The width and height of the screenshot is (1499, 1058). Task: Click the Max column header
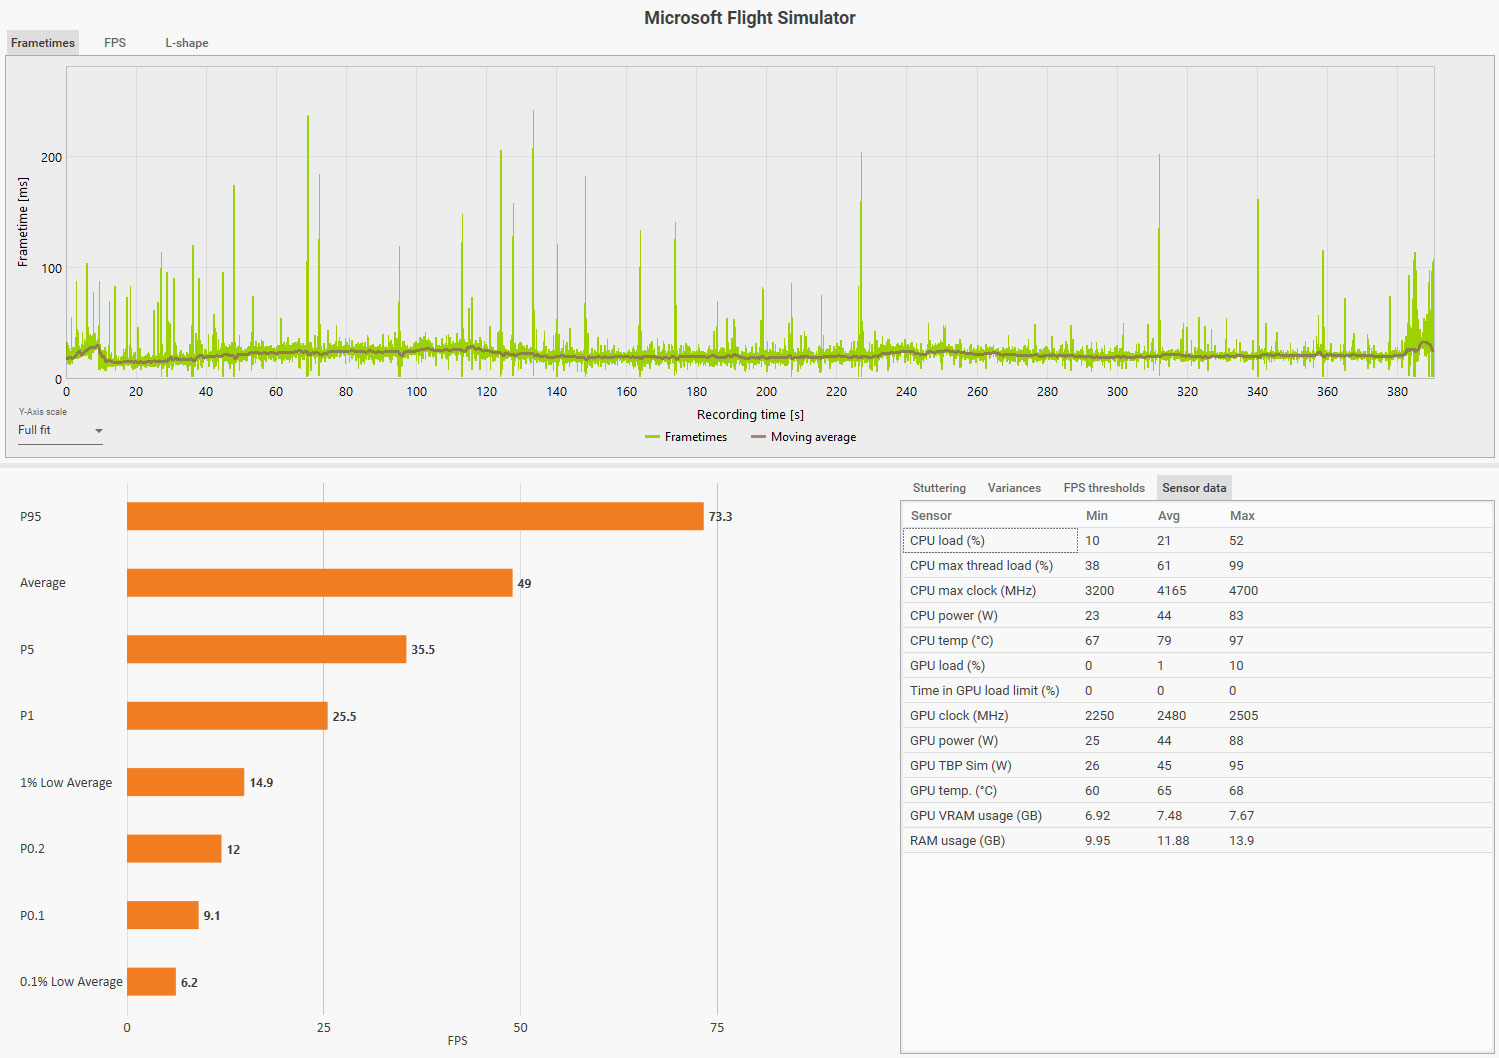click(x=1242, y=516)
